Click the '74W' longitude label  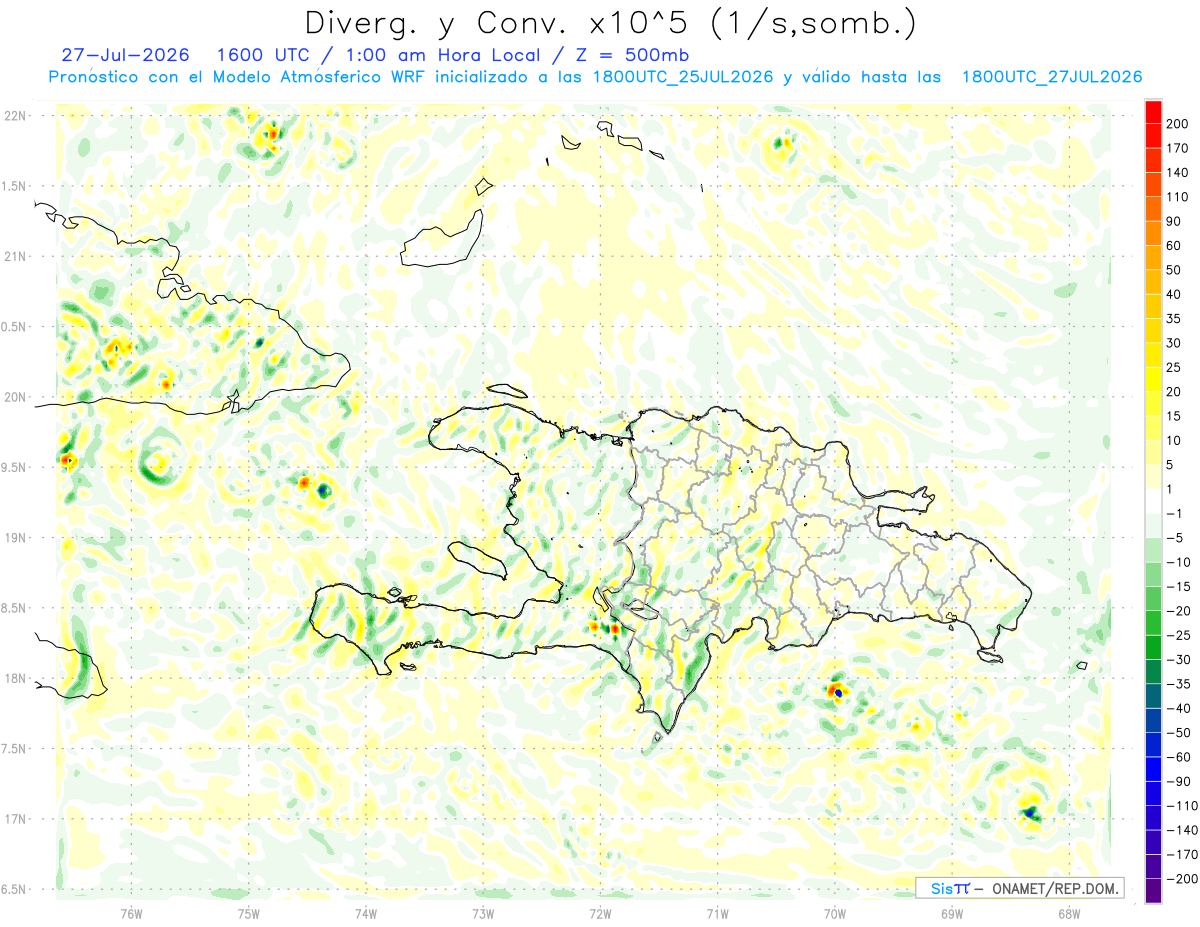click(x=366, y=912)
